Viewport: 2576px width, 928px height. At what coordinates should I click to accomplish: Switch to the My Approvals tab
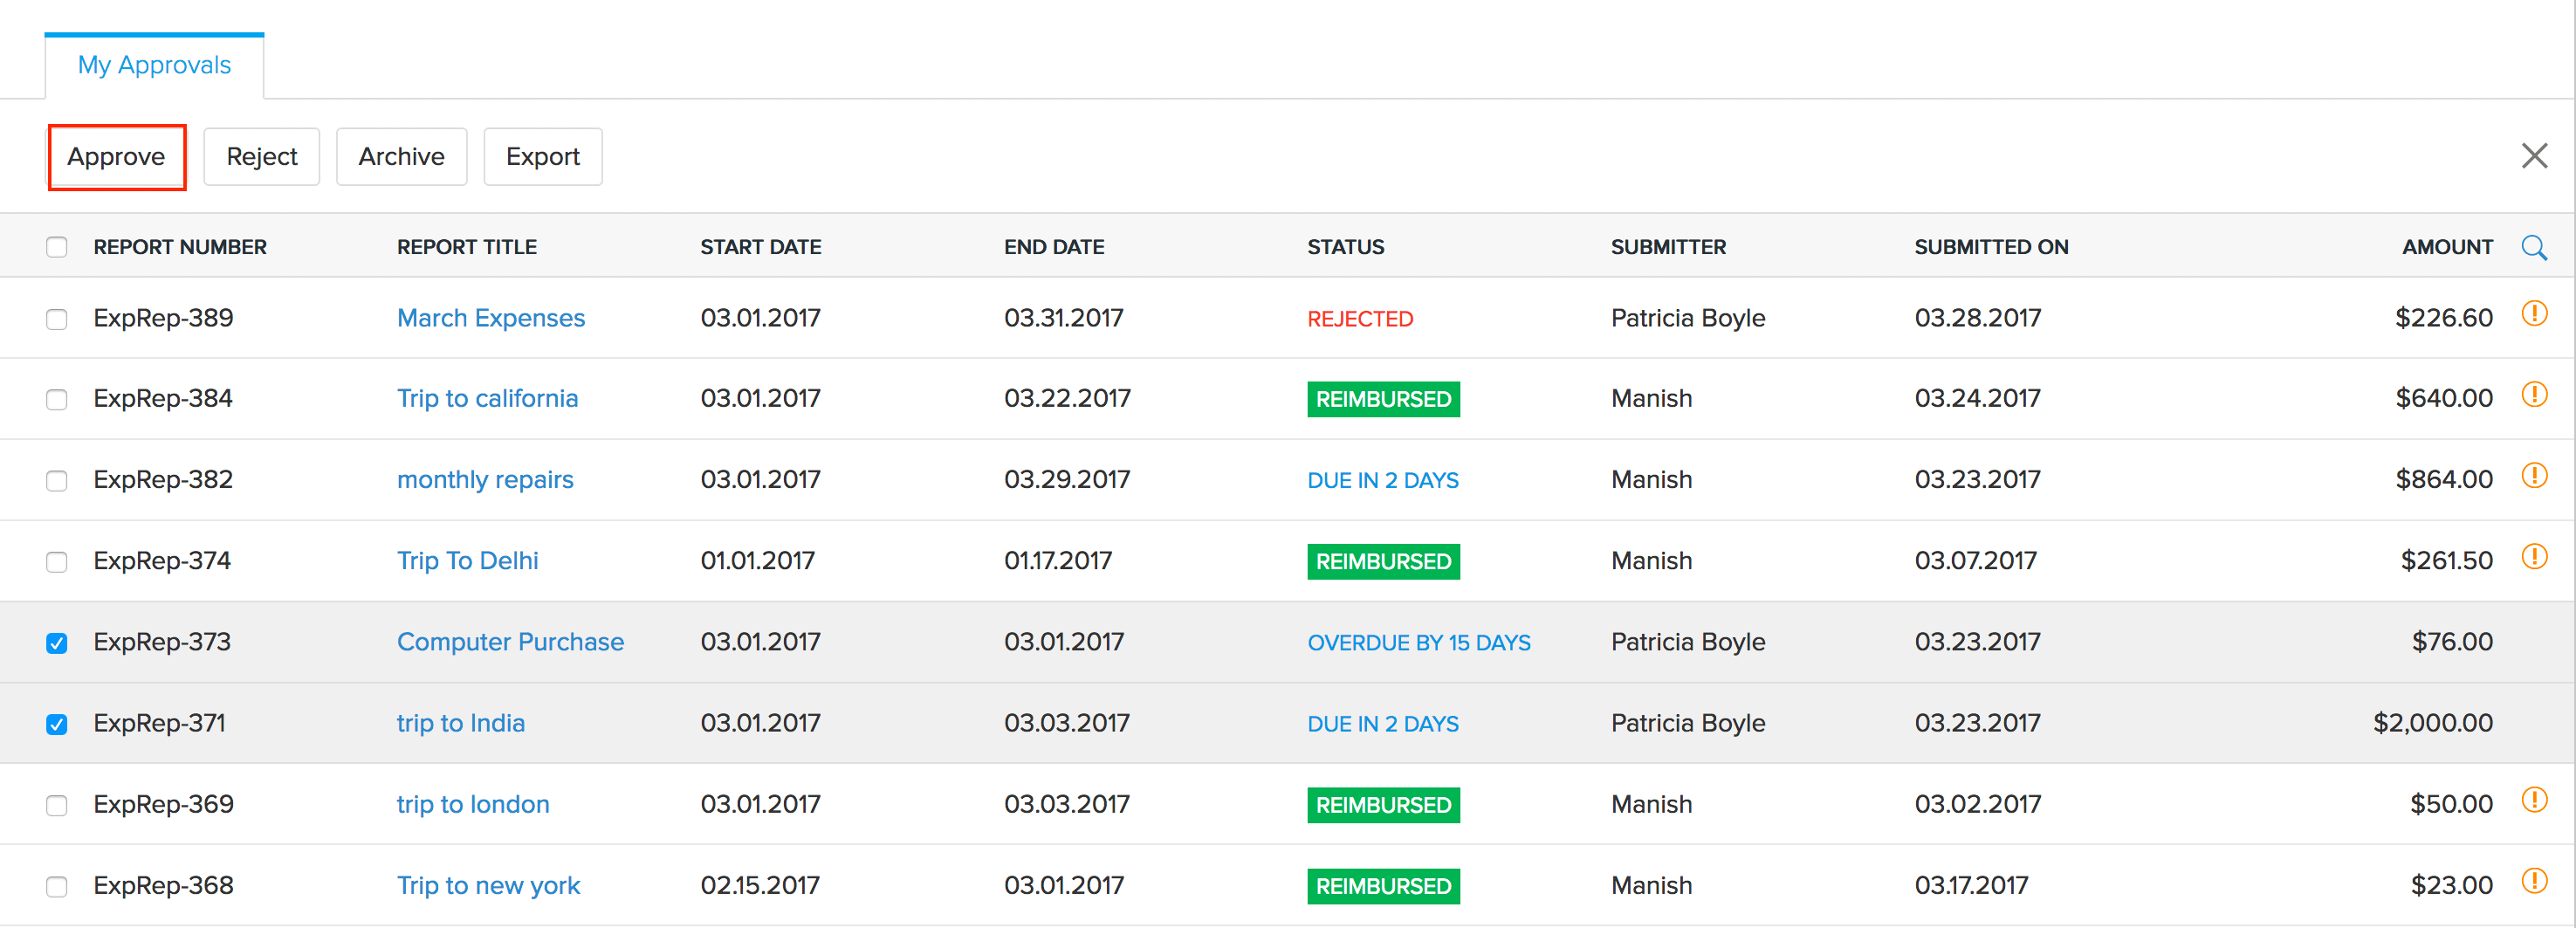click(154, 64)
